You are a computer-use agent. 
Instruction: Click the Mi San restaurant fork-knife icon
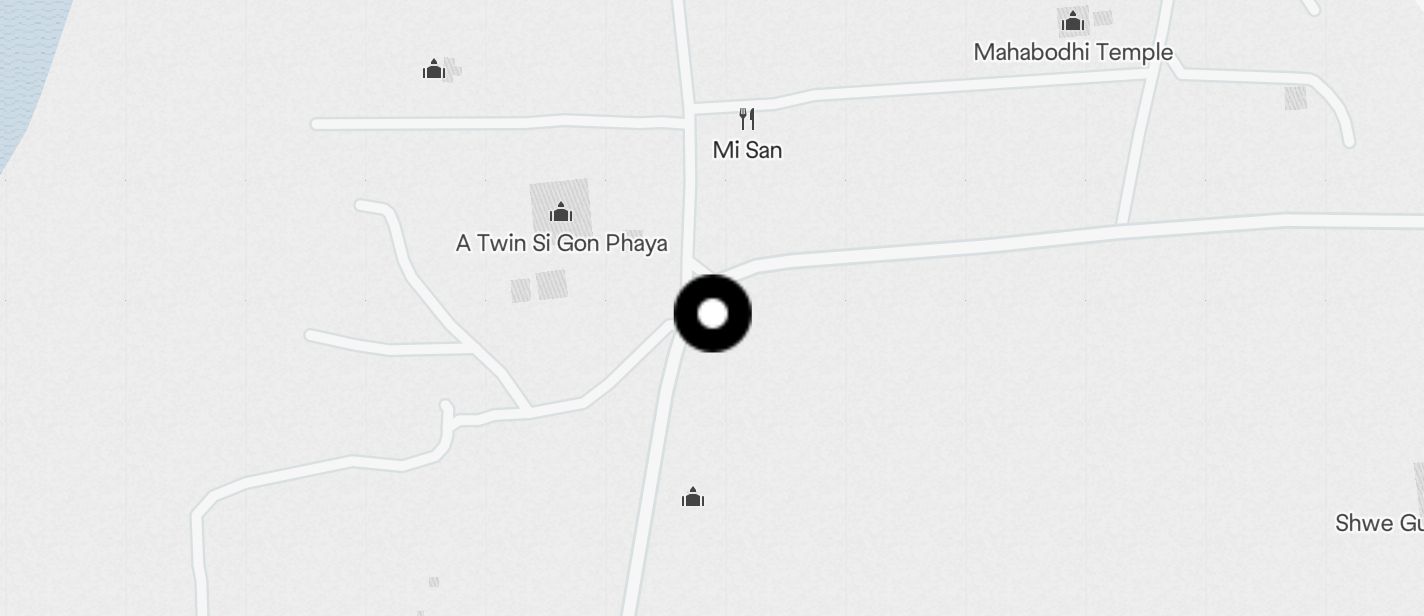tap(747, 120)
